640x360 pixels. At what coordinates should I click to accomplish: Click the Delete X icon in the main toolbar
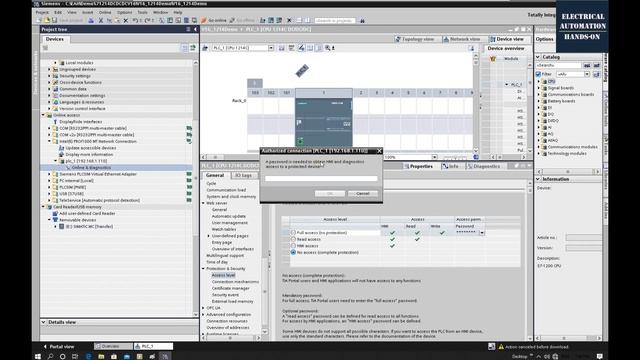pos(126,20)
